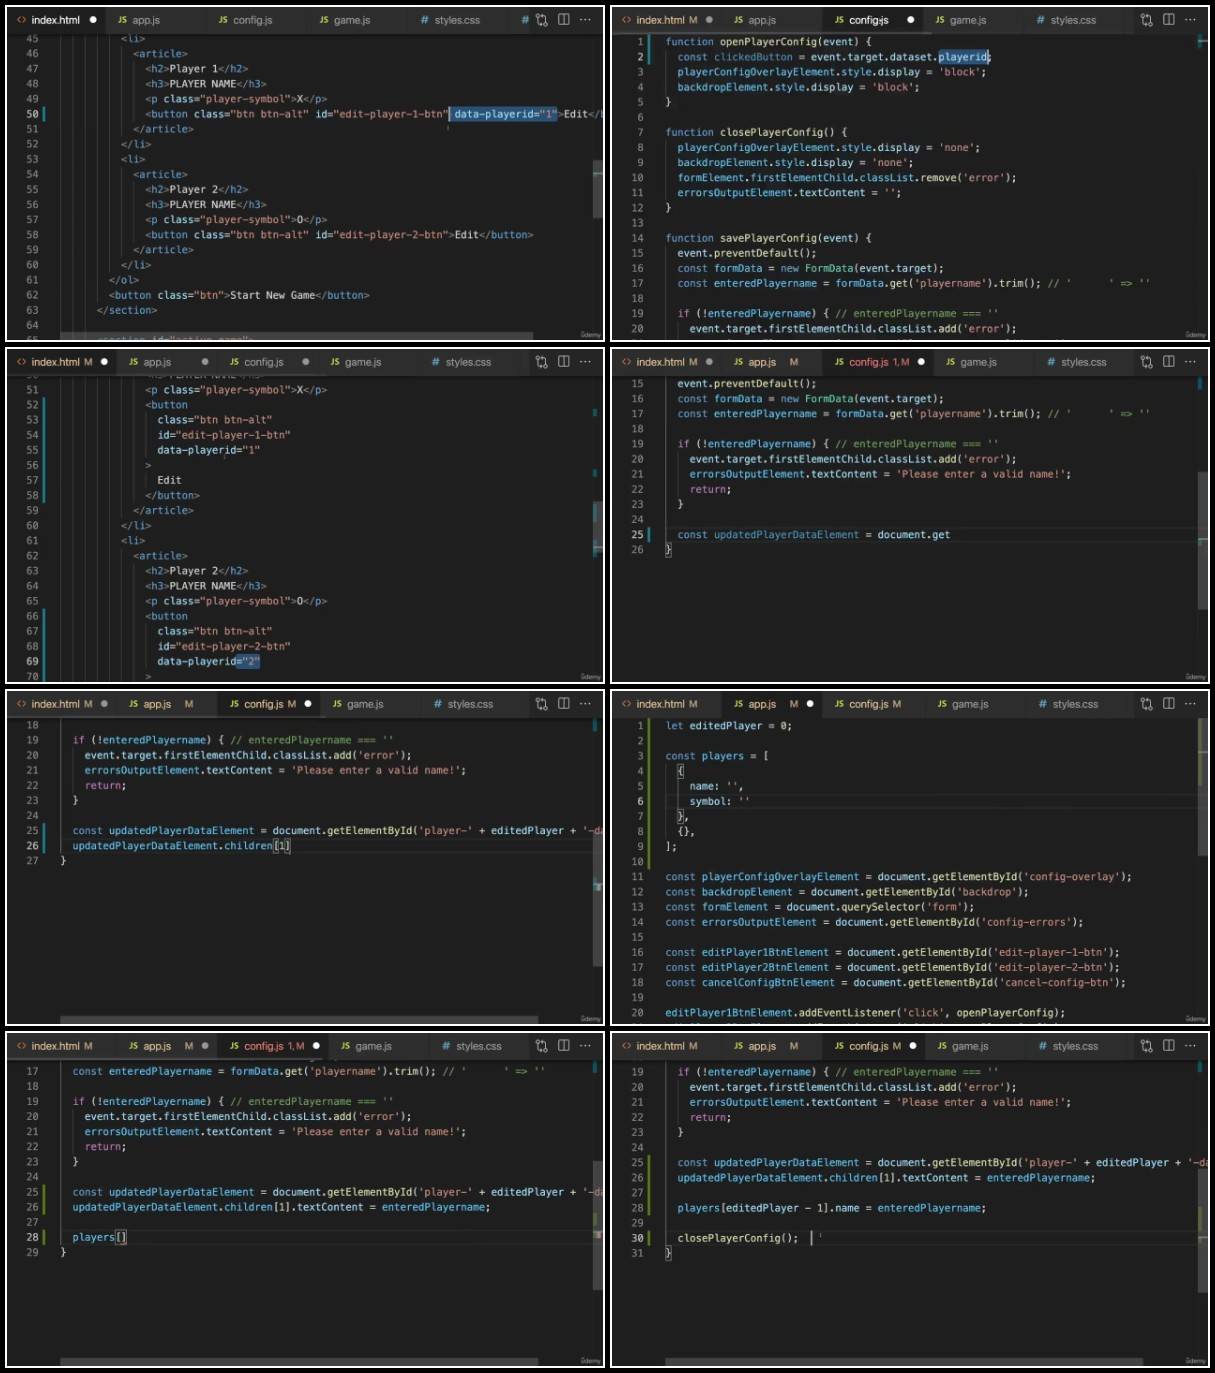The image size is (1215, 1373).
Task: Split editor in pane with players[] on line 28
Action: pyautogui.click(x=564, y=1046)
